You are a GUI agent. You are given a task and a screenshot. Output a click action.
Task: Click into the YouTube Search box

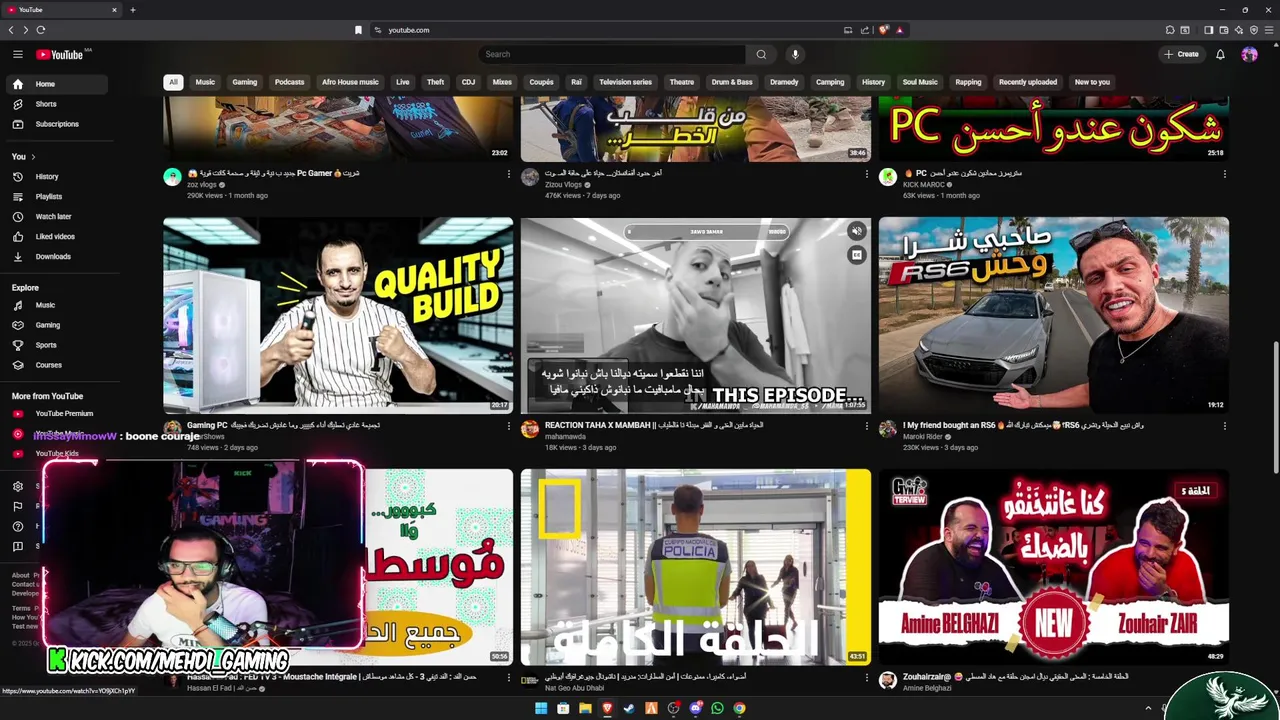(612, 54)
